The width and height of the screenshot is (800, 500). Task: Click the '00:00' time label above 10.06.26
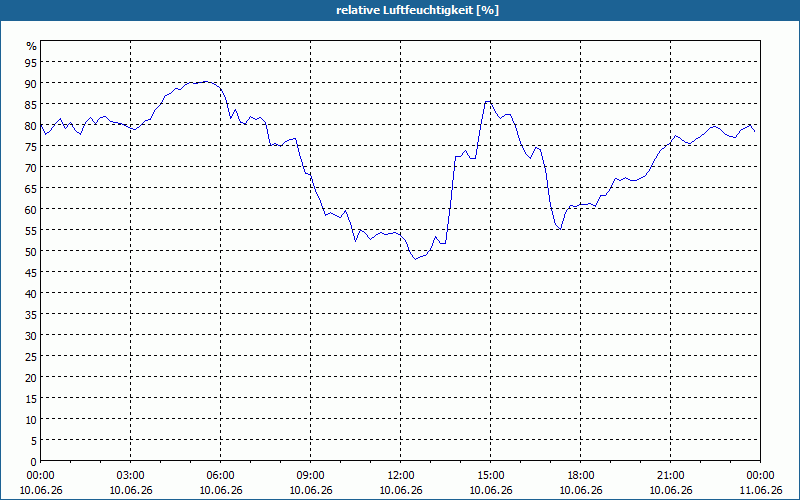pyautogui.click(x=40, y=476)
